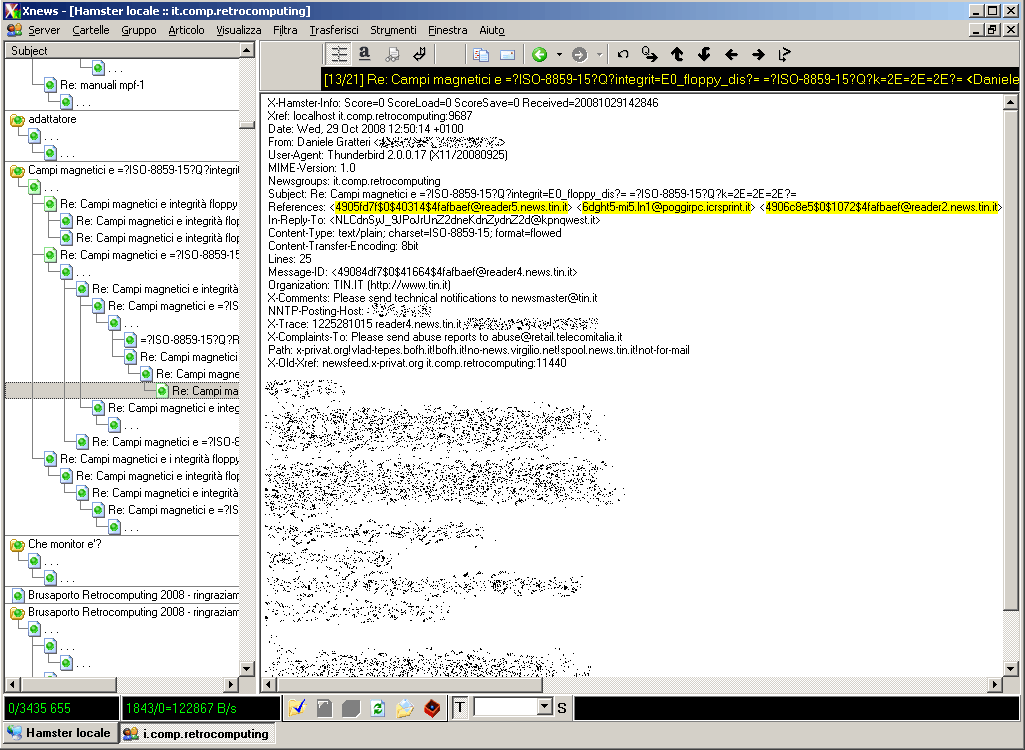The width and height of the screenshot is (1025, 750).
Task: Open the combo box next to 'T'
Action: point(544,708)
